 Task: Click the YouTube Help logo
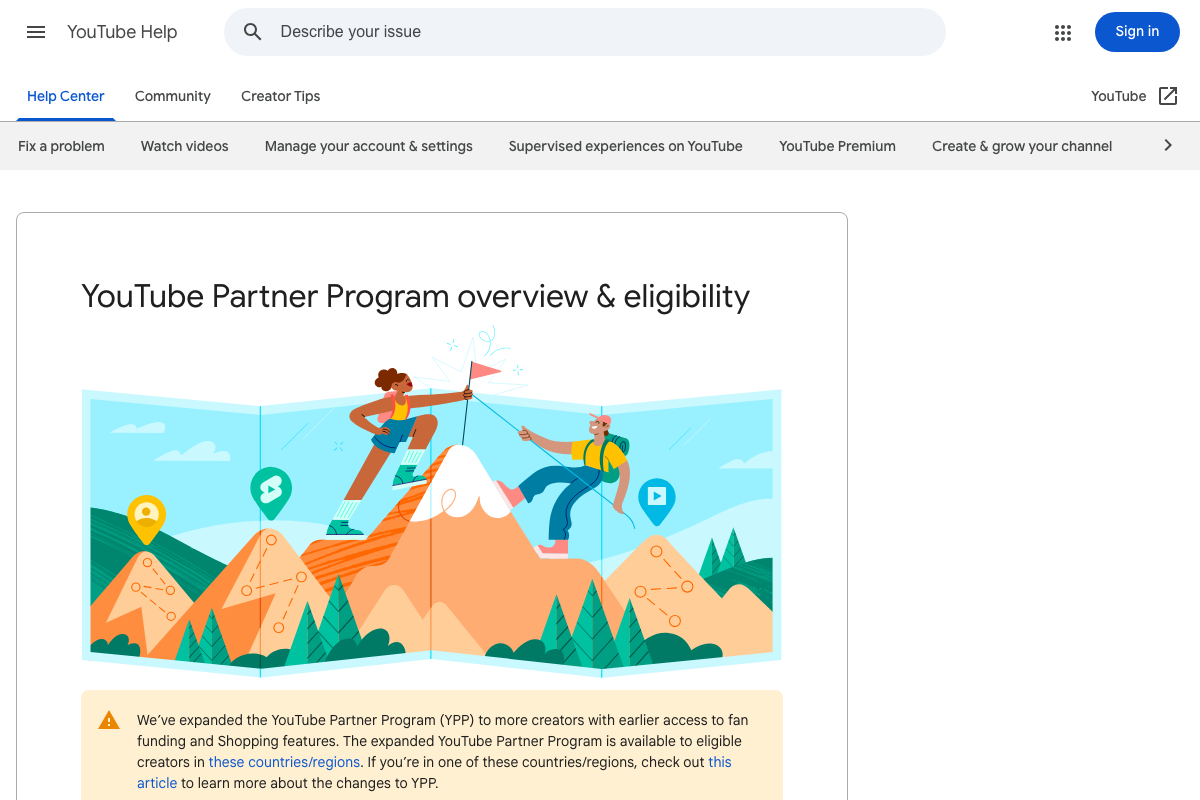122,31
